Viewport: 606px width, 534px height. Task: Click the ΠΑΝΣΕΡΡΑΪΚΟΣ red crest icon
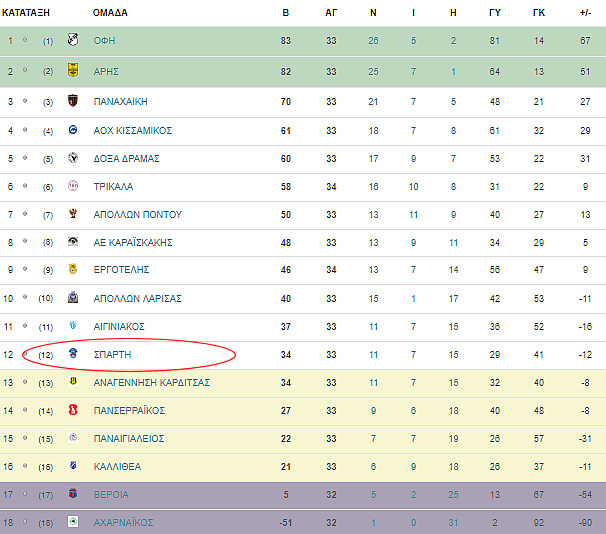(x=73, y=410)
